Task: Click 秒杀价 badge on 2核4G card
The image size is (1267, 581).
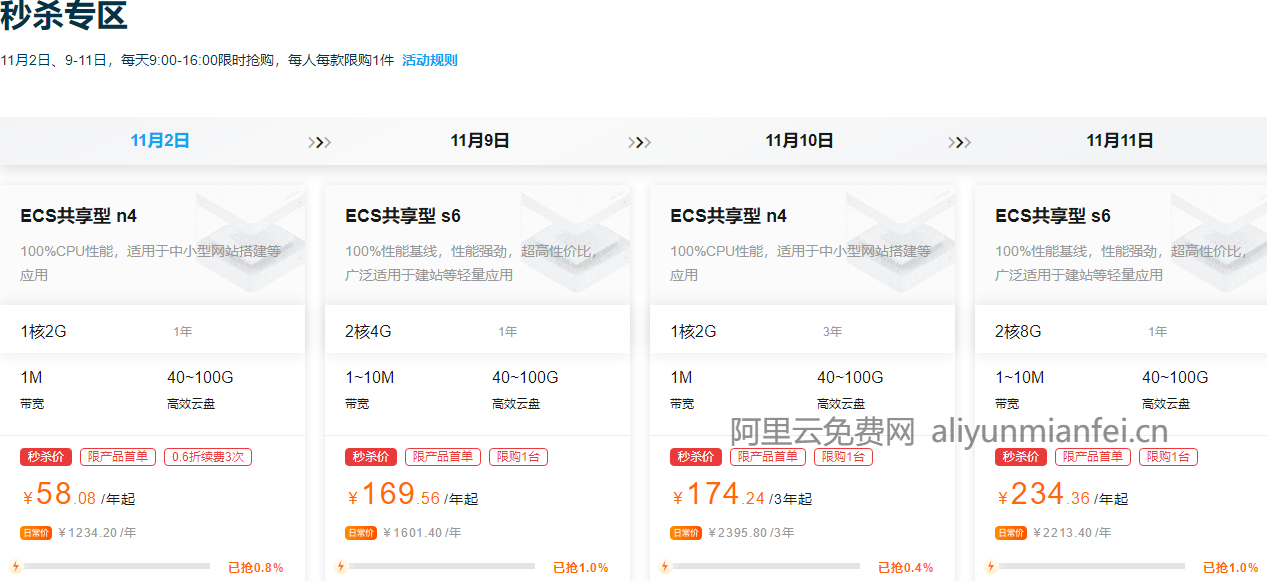Action: click(371, 457)
